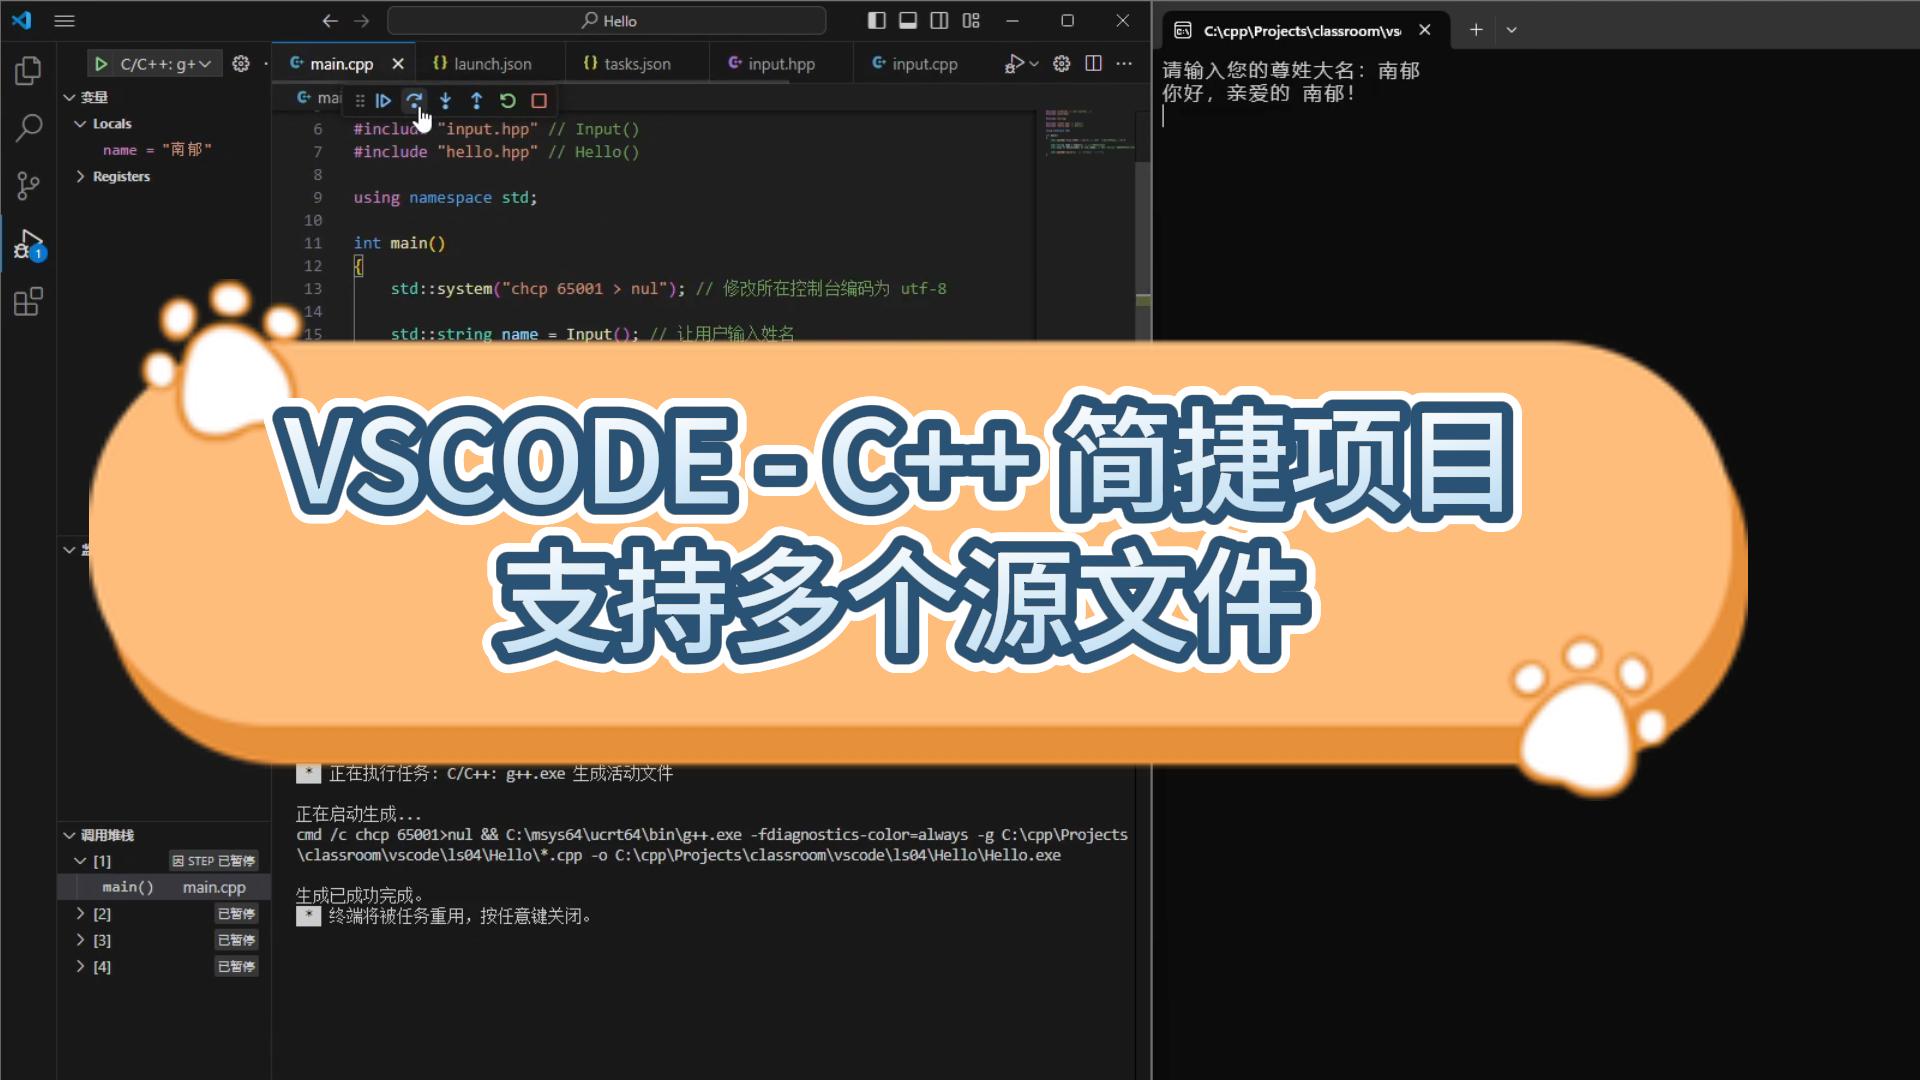Viewport: 1920px width, 1080px height.
Task: Click the editor minimap preview
Action: coord(1088,135)
